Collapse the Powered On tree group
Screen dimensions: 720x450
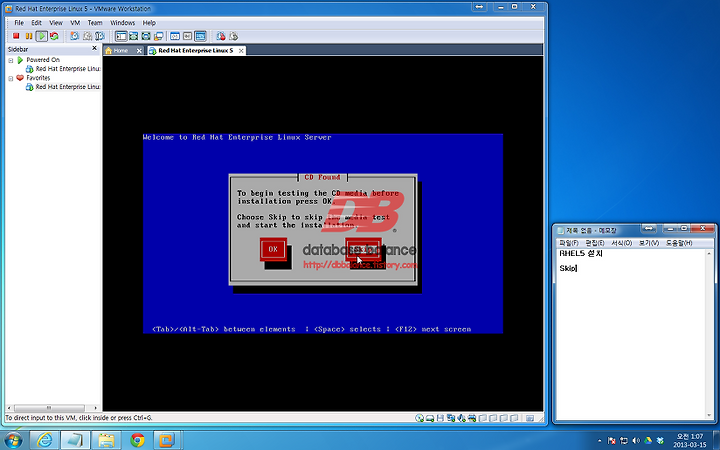(x=11, y=60)
